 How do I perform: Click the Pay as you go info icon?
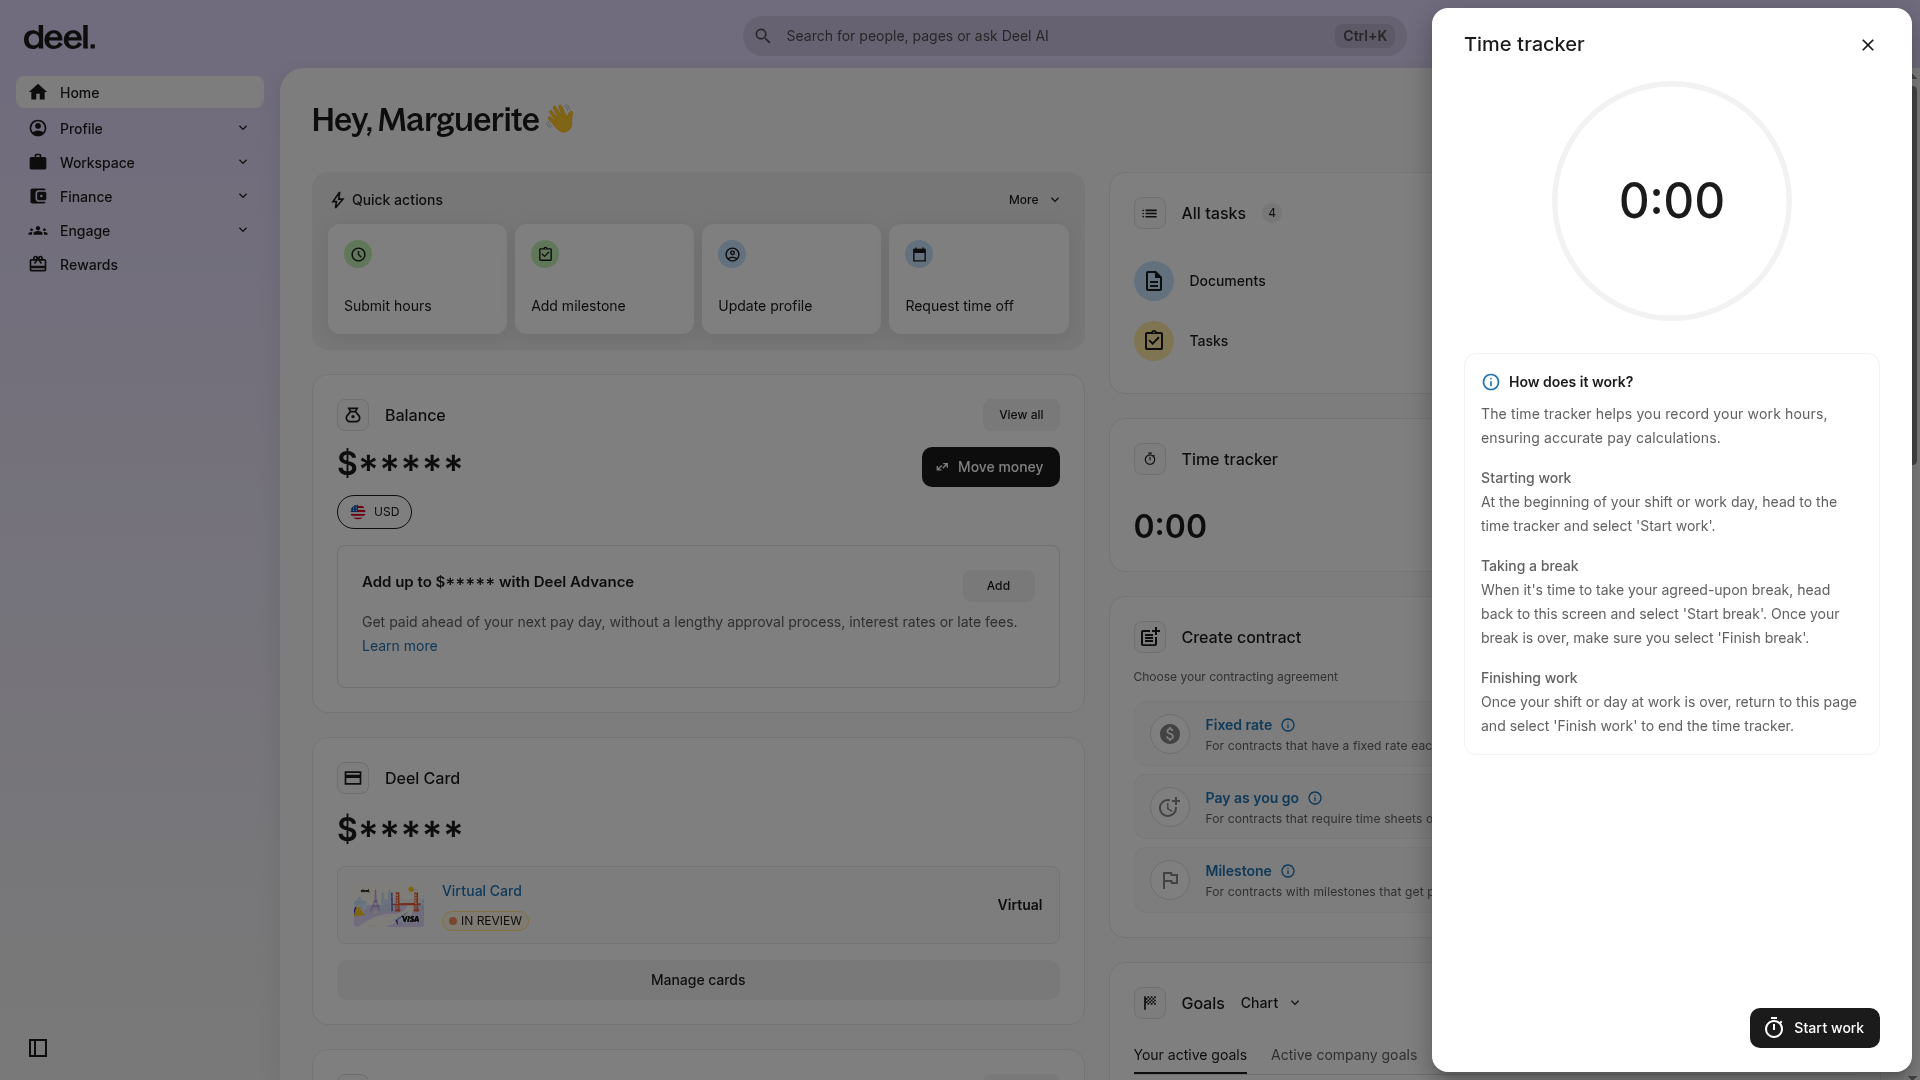(1315, 798)
